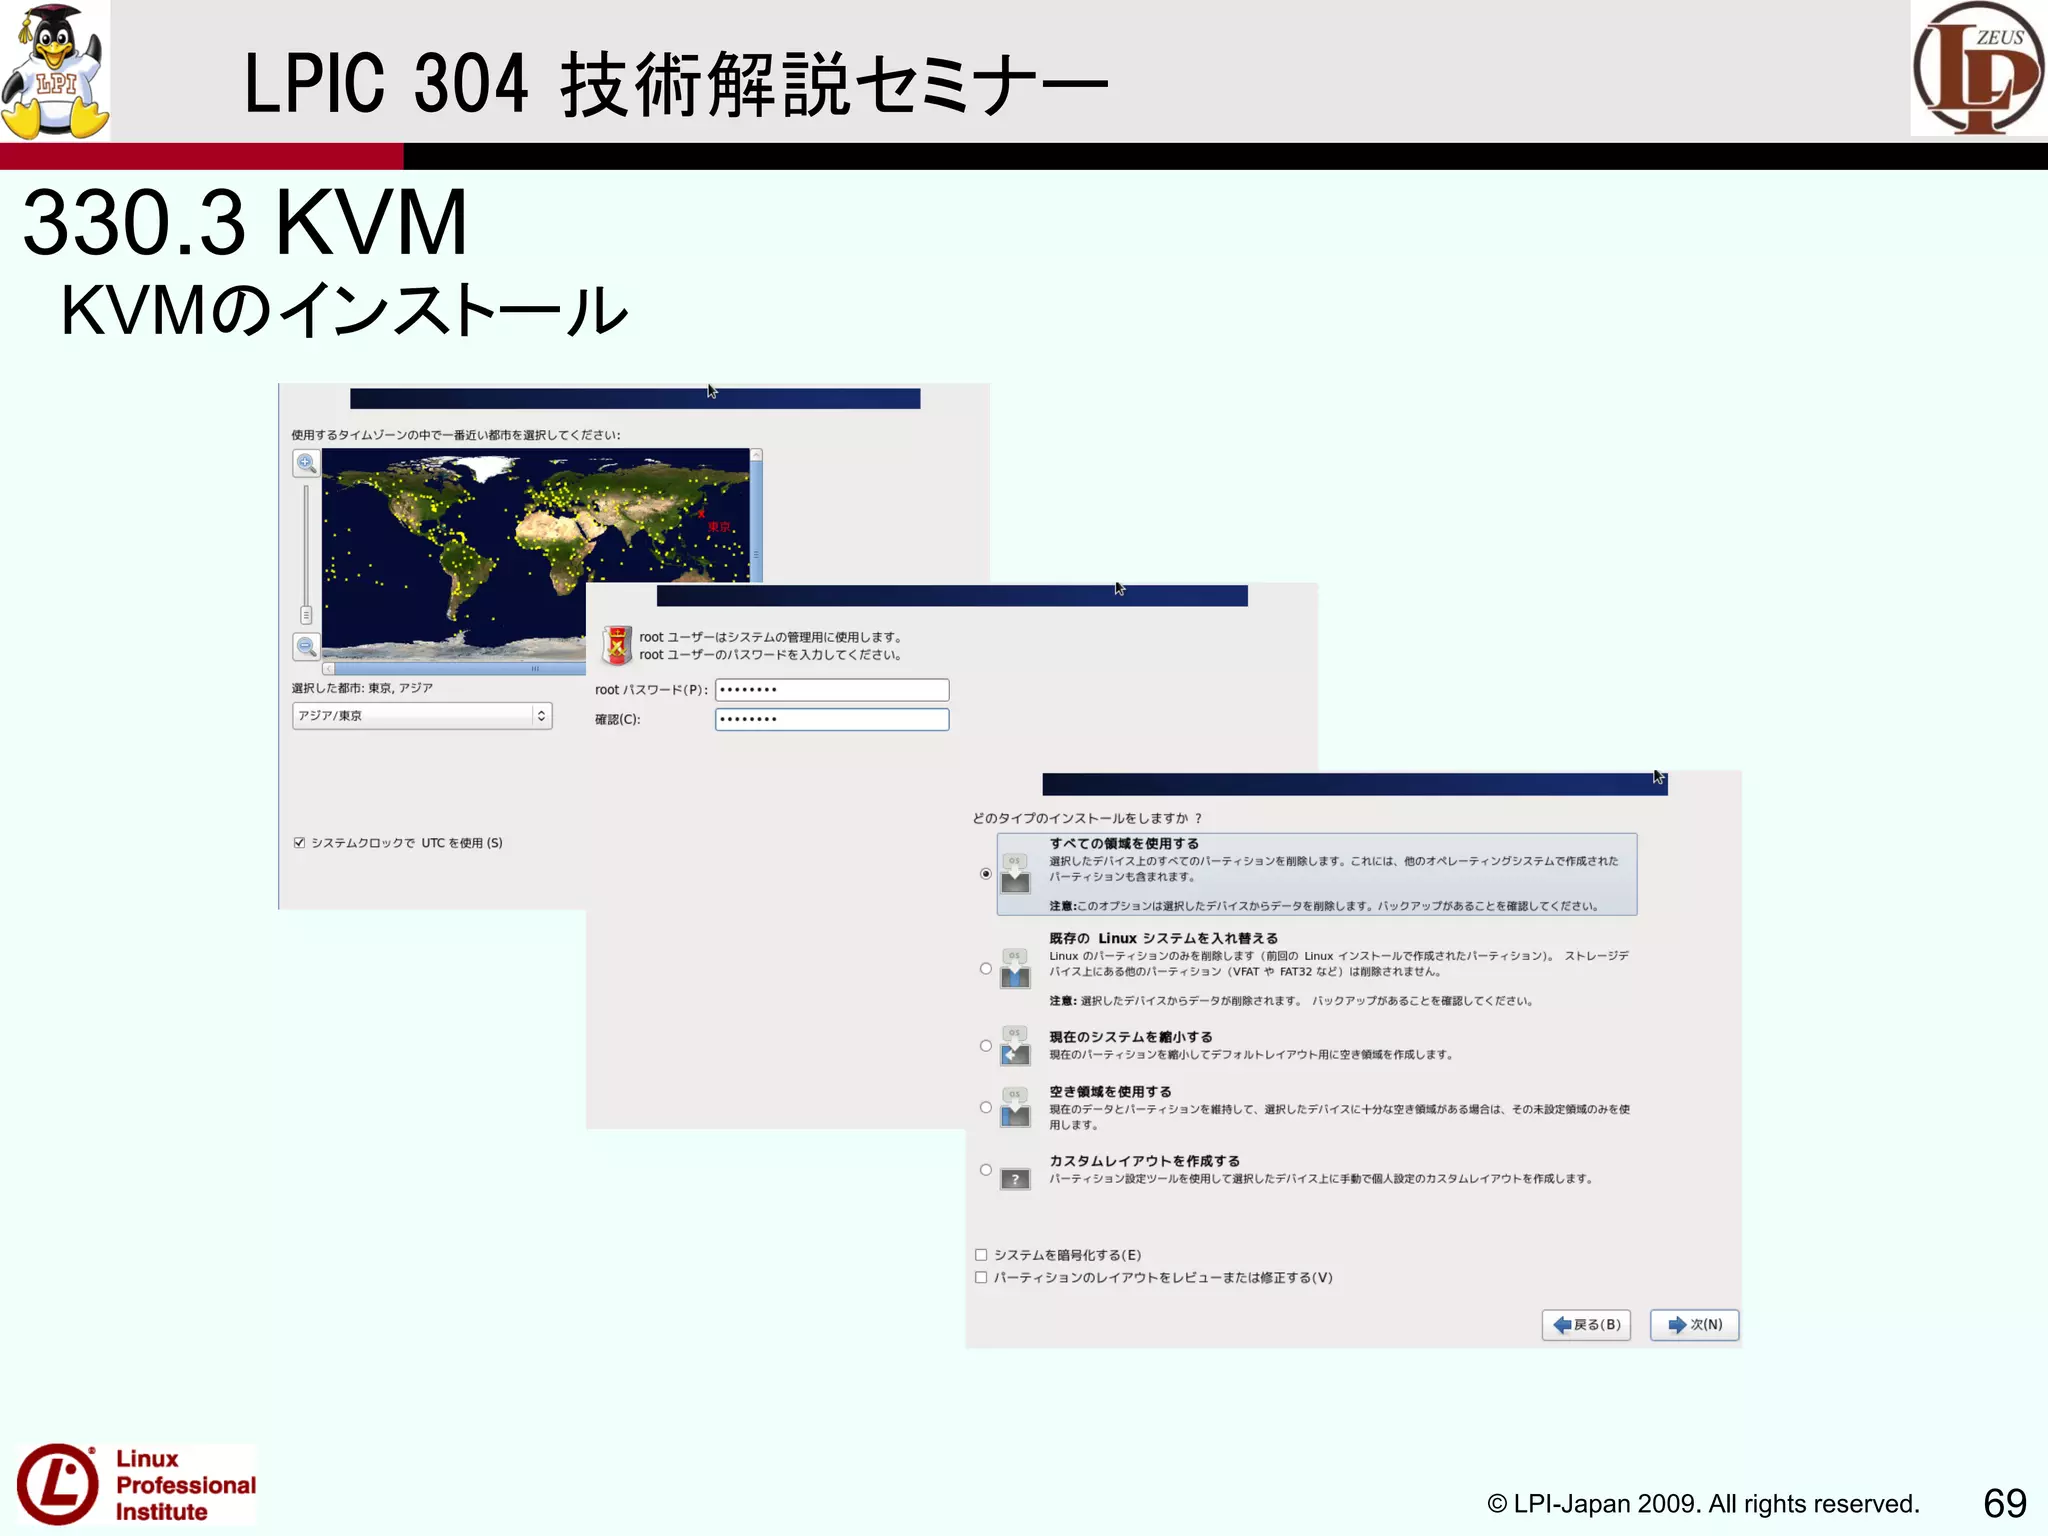Click the 次(N) next button
The width and height of the screenshot is (2048, 1536).
click(1694, 1324)
